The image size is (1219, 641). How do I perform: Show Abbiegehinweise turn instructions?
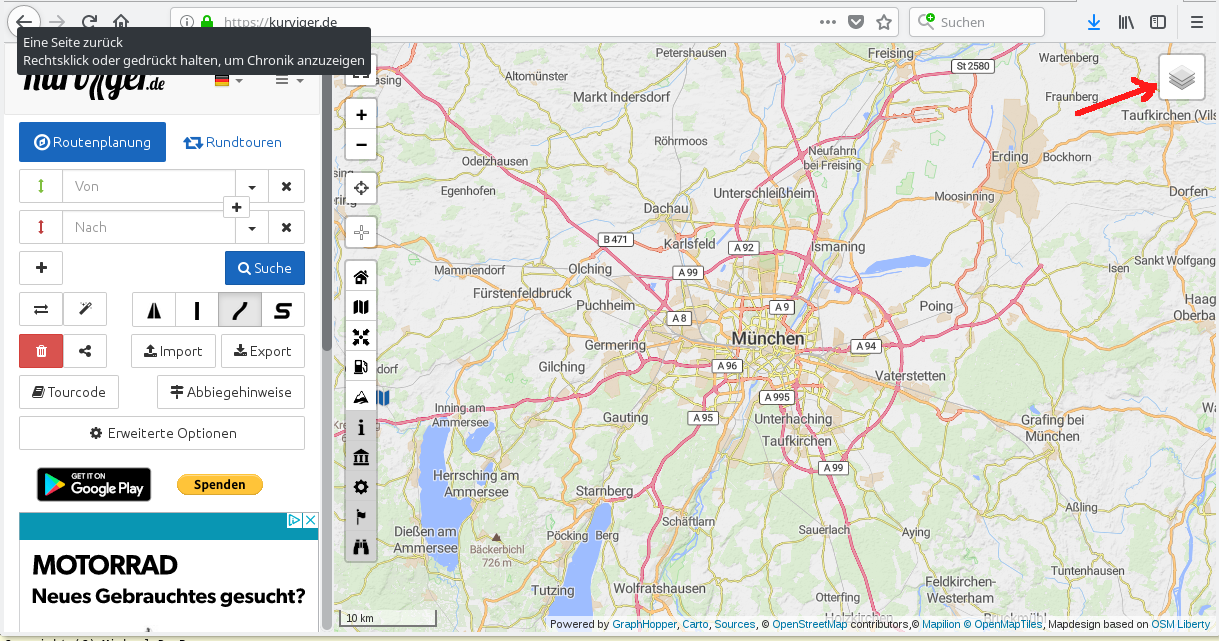pyautogui.click(x=231, y=392)
